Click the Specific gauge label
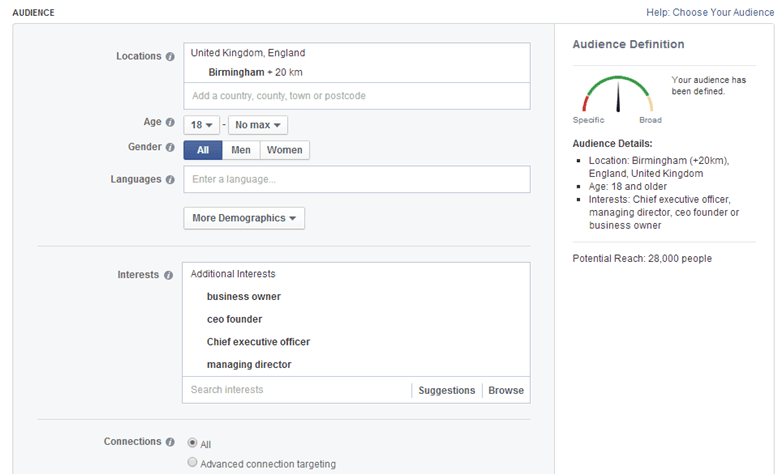 [588, 120]
